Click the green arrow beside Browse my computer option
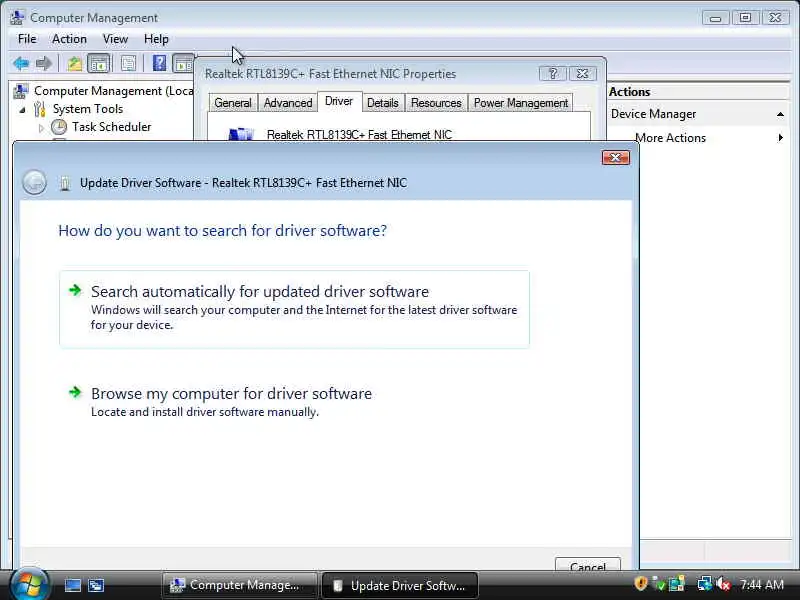 click(75, 392)
